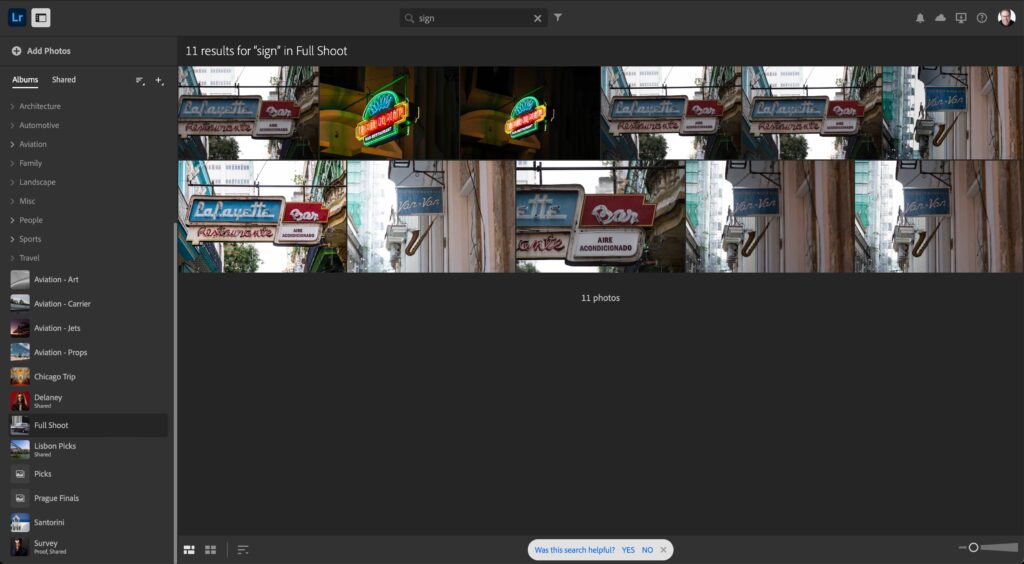Click "11 results for sign" heading
1024x564 pixels.
(266, 51)
